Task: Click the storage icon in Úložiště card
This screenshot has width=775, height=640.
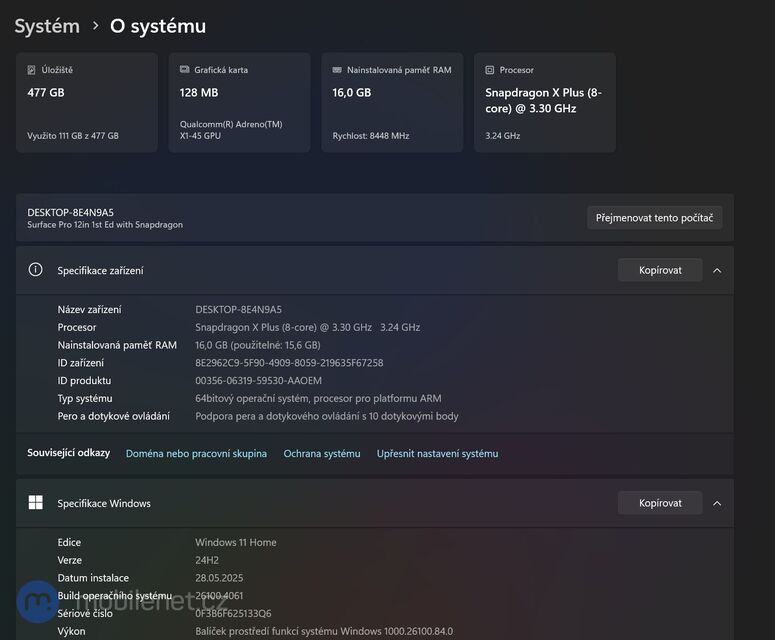Action: coord(32,70)
